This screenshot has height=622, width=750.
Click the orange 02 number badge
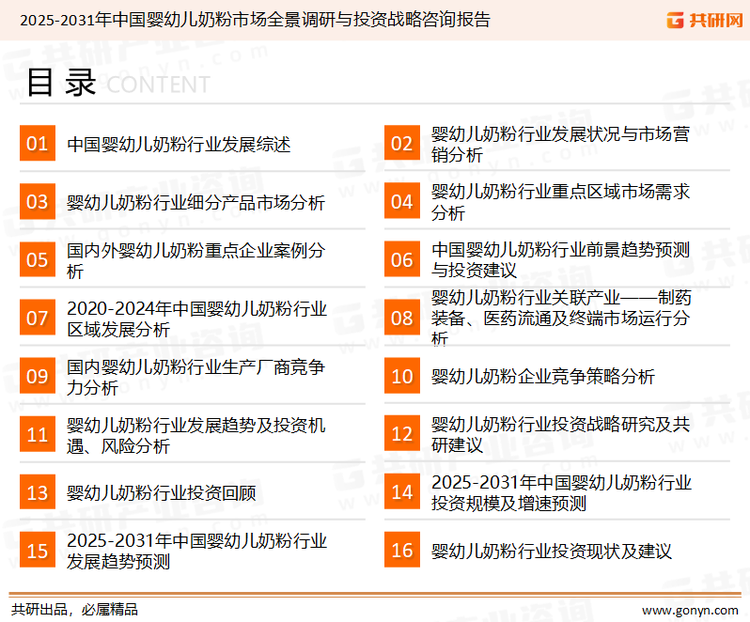[401, 144]
